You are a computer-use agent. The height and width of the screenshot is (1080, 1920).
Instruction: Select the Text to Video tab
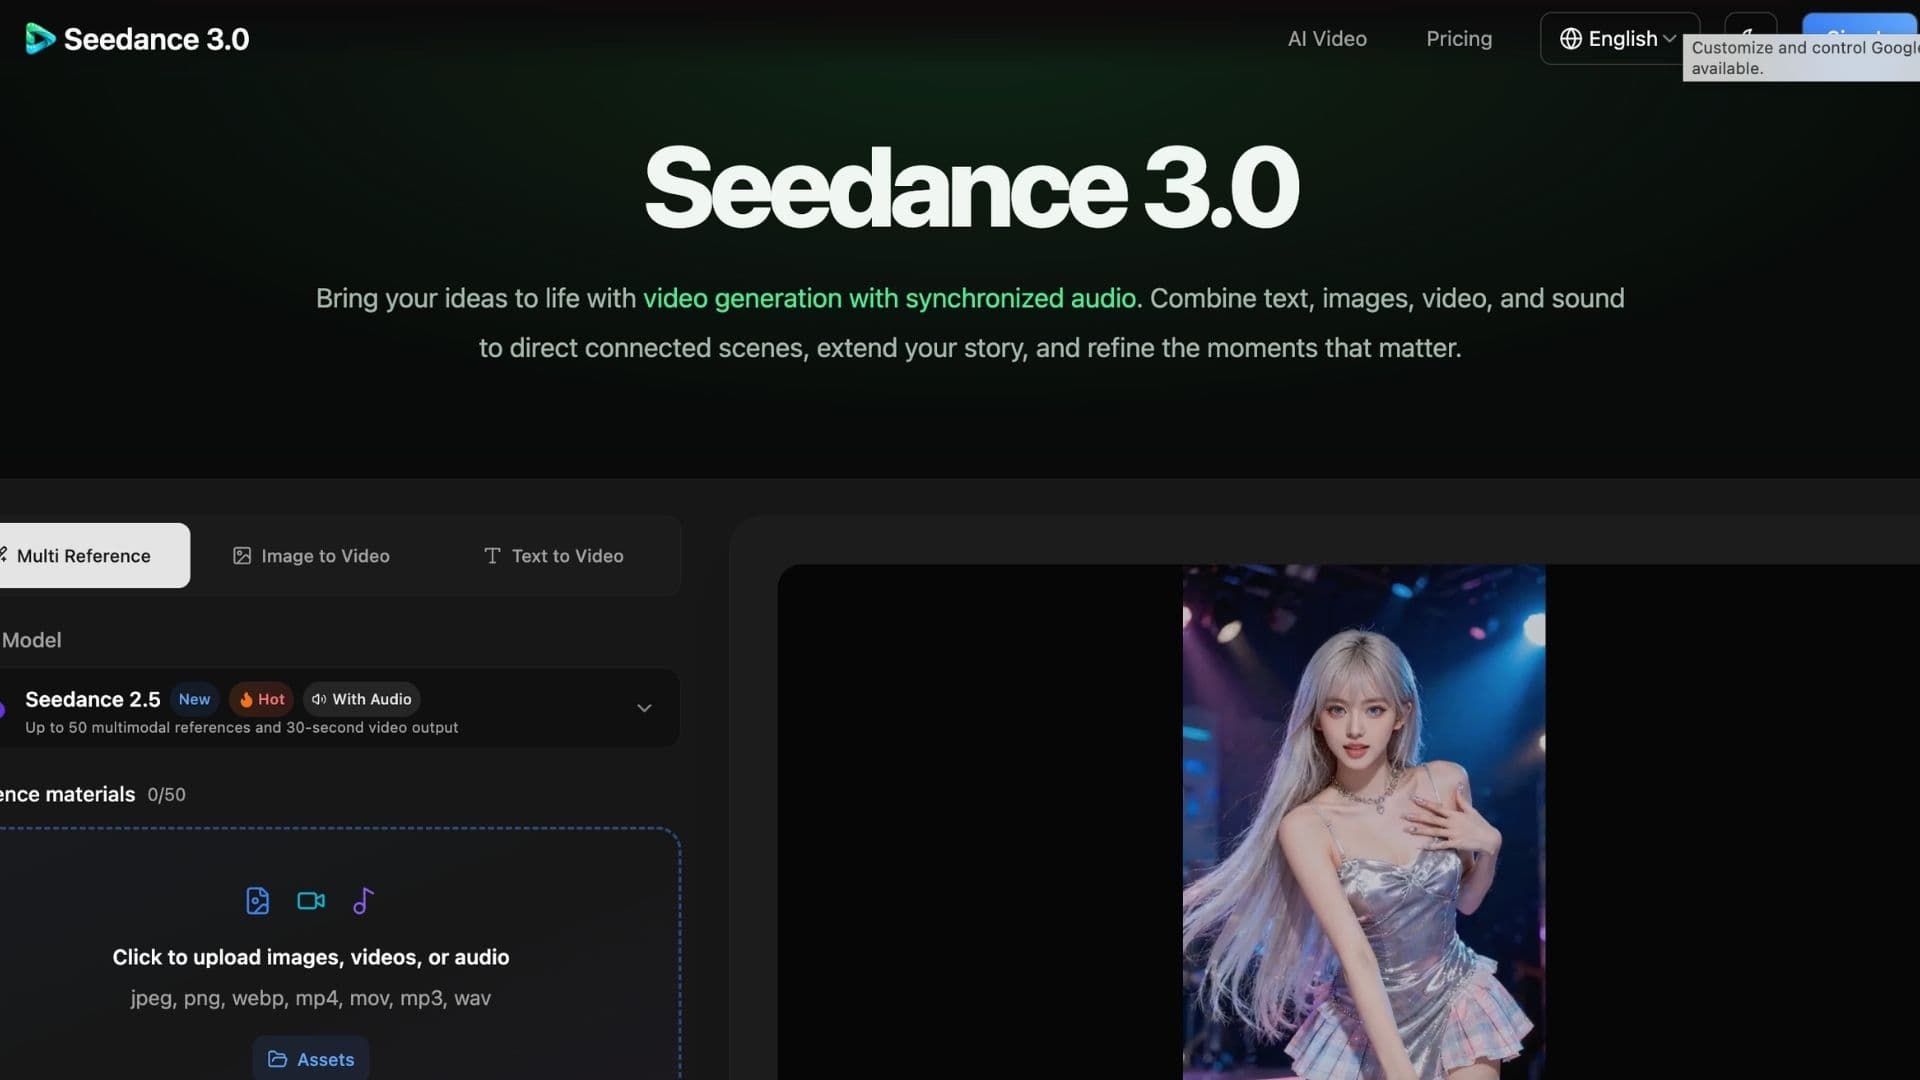pyautogui.click(x=554, y=556)
